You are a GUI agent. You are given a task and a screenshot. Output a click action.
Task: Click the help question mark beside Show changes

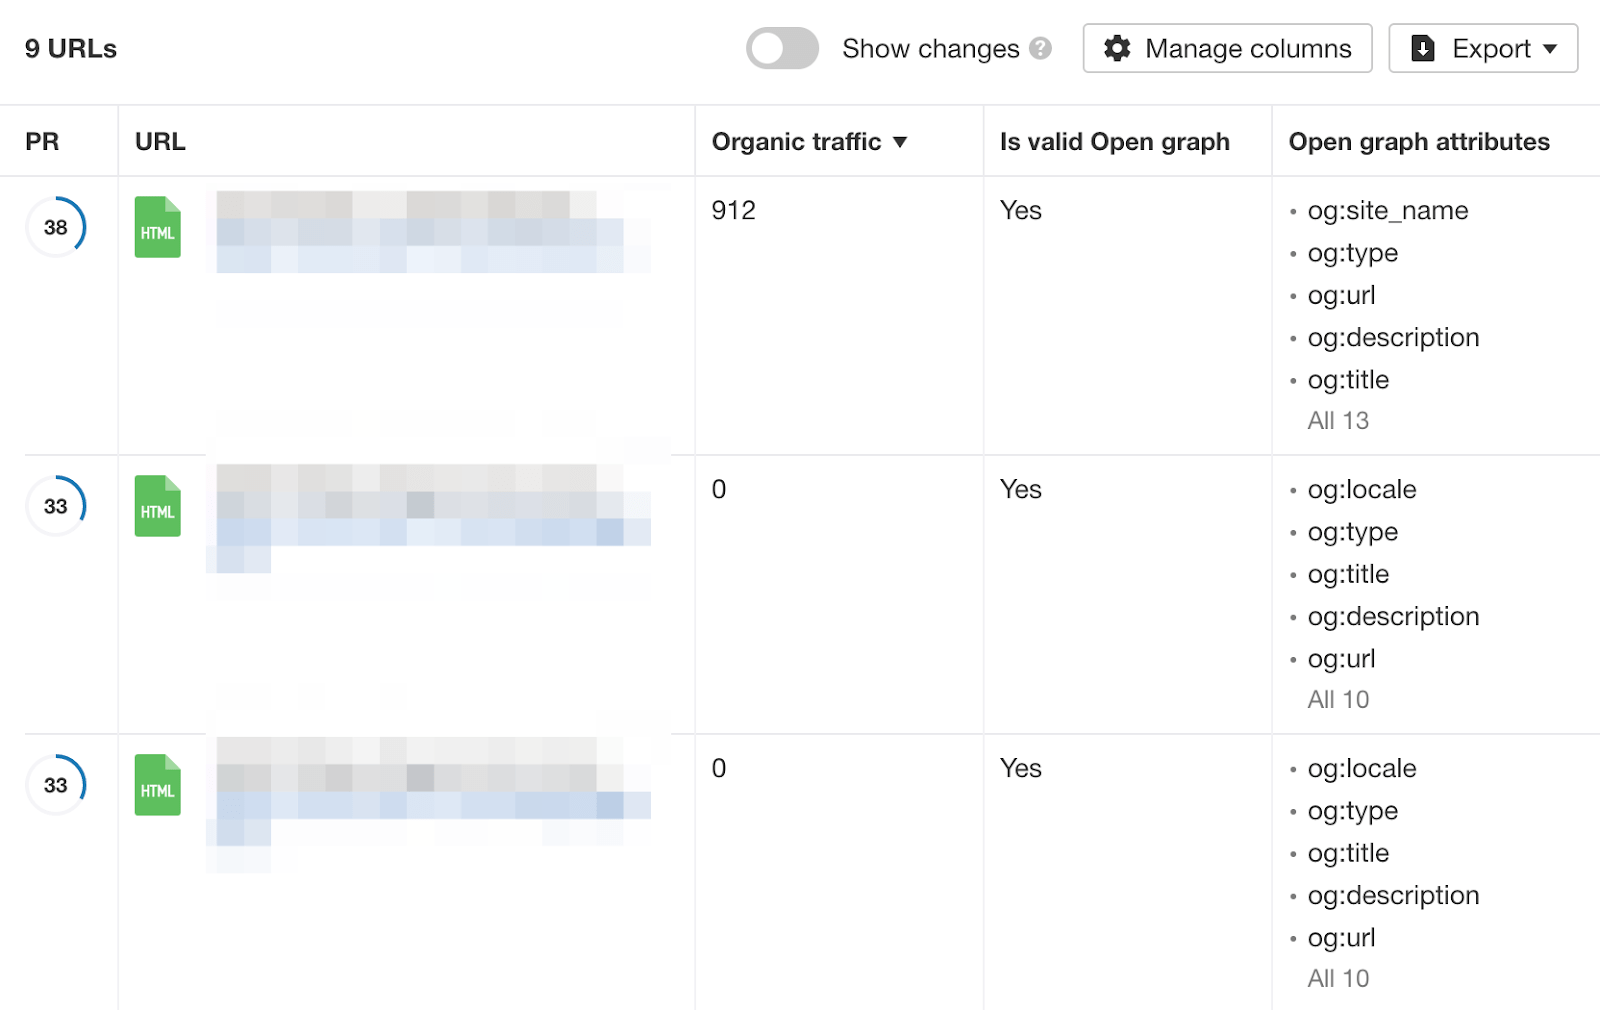(1041, 48)
